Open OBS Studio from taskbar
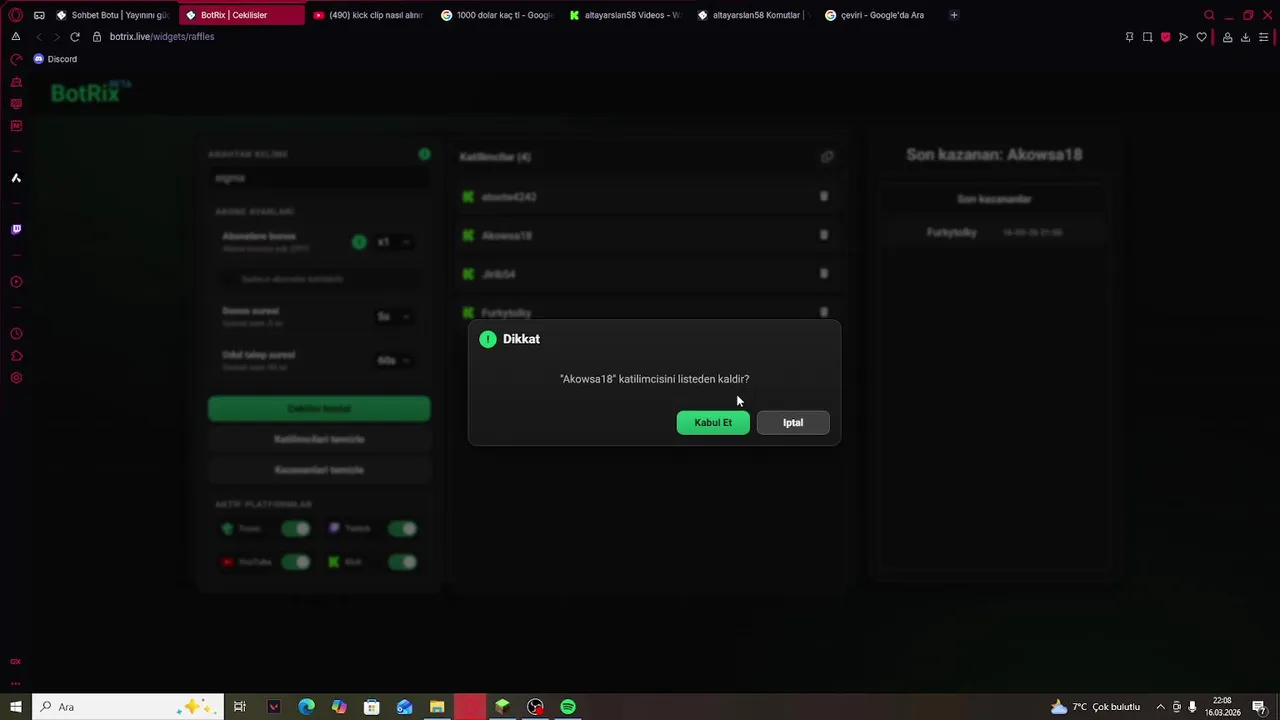Screen dimensions: 1280x720 535,707
